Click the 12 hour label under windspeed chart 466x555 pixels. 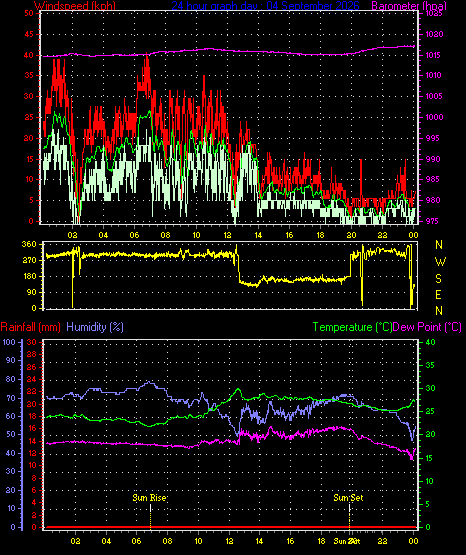[227, 235]
